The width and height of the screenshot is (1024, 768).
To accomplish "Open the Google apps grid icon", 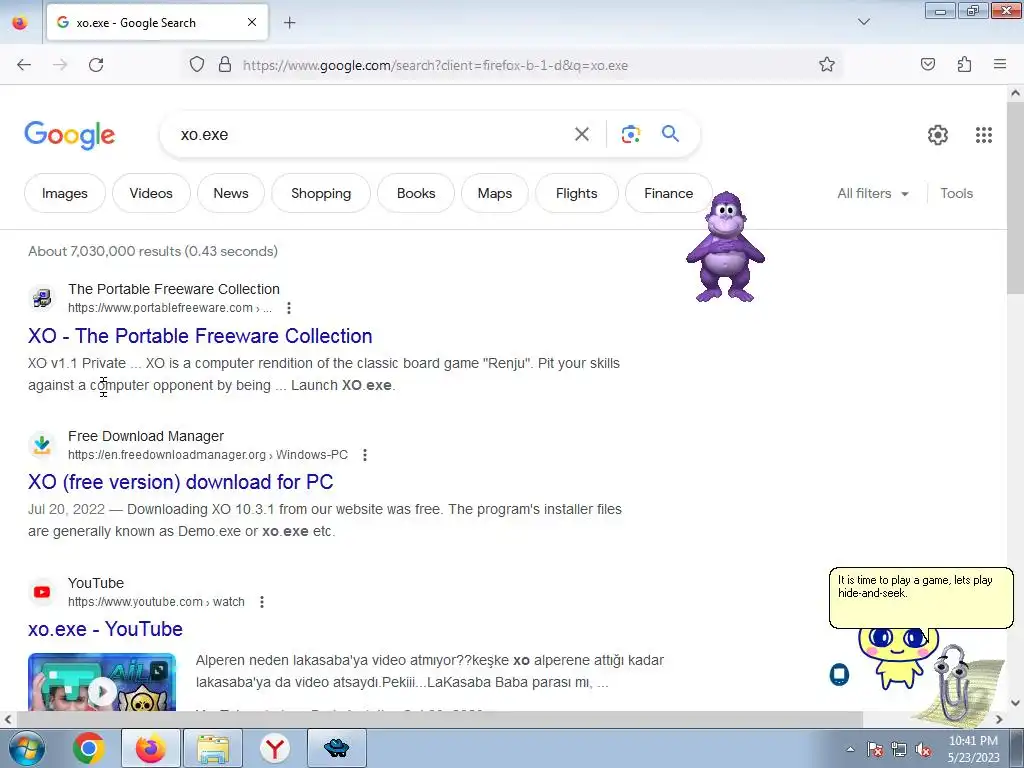I will [984, 135].
